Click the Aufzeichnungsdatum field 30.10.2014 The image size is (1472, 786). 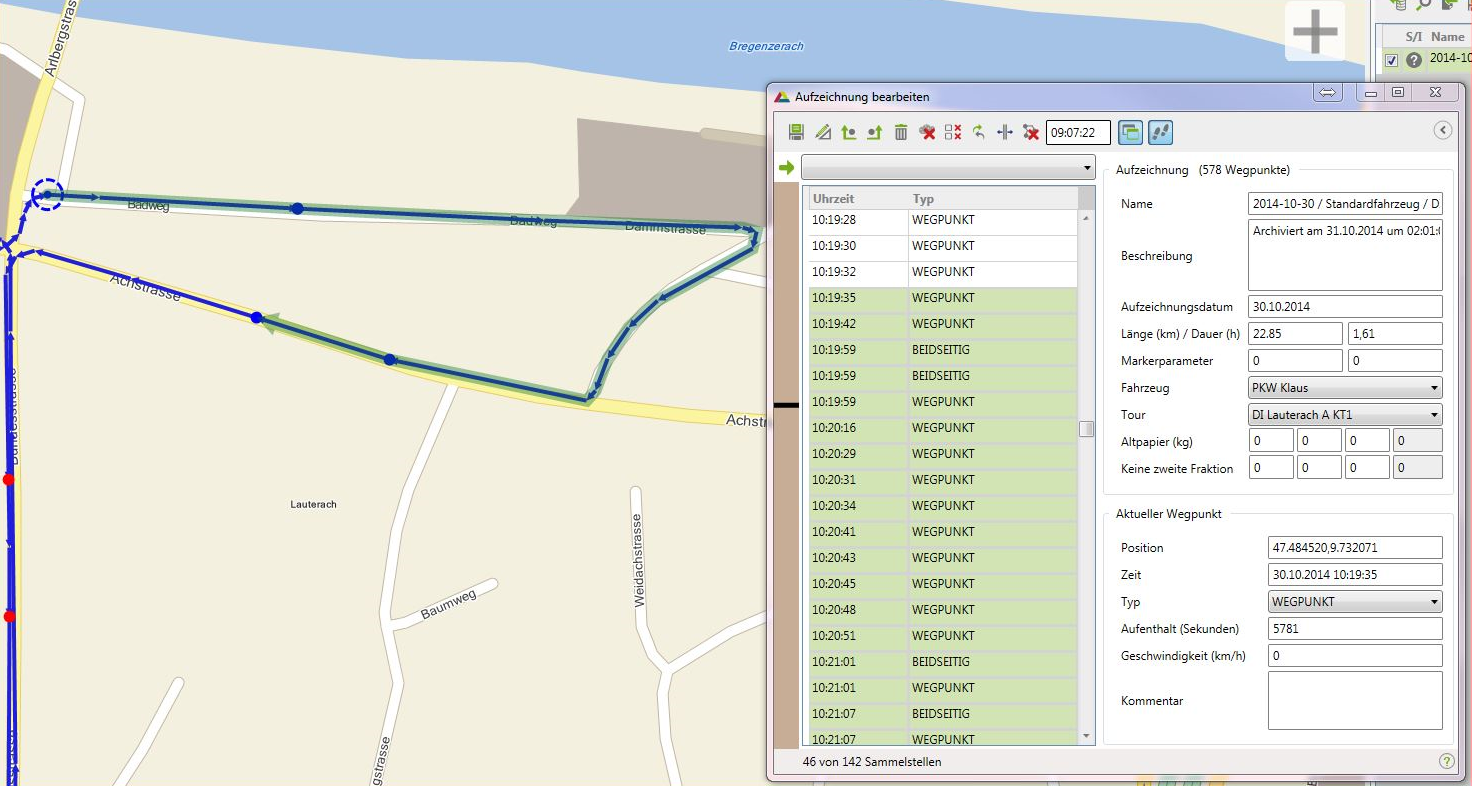point(1345,307)
